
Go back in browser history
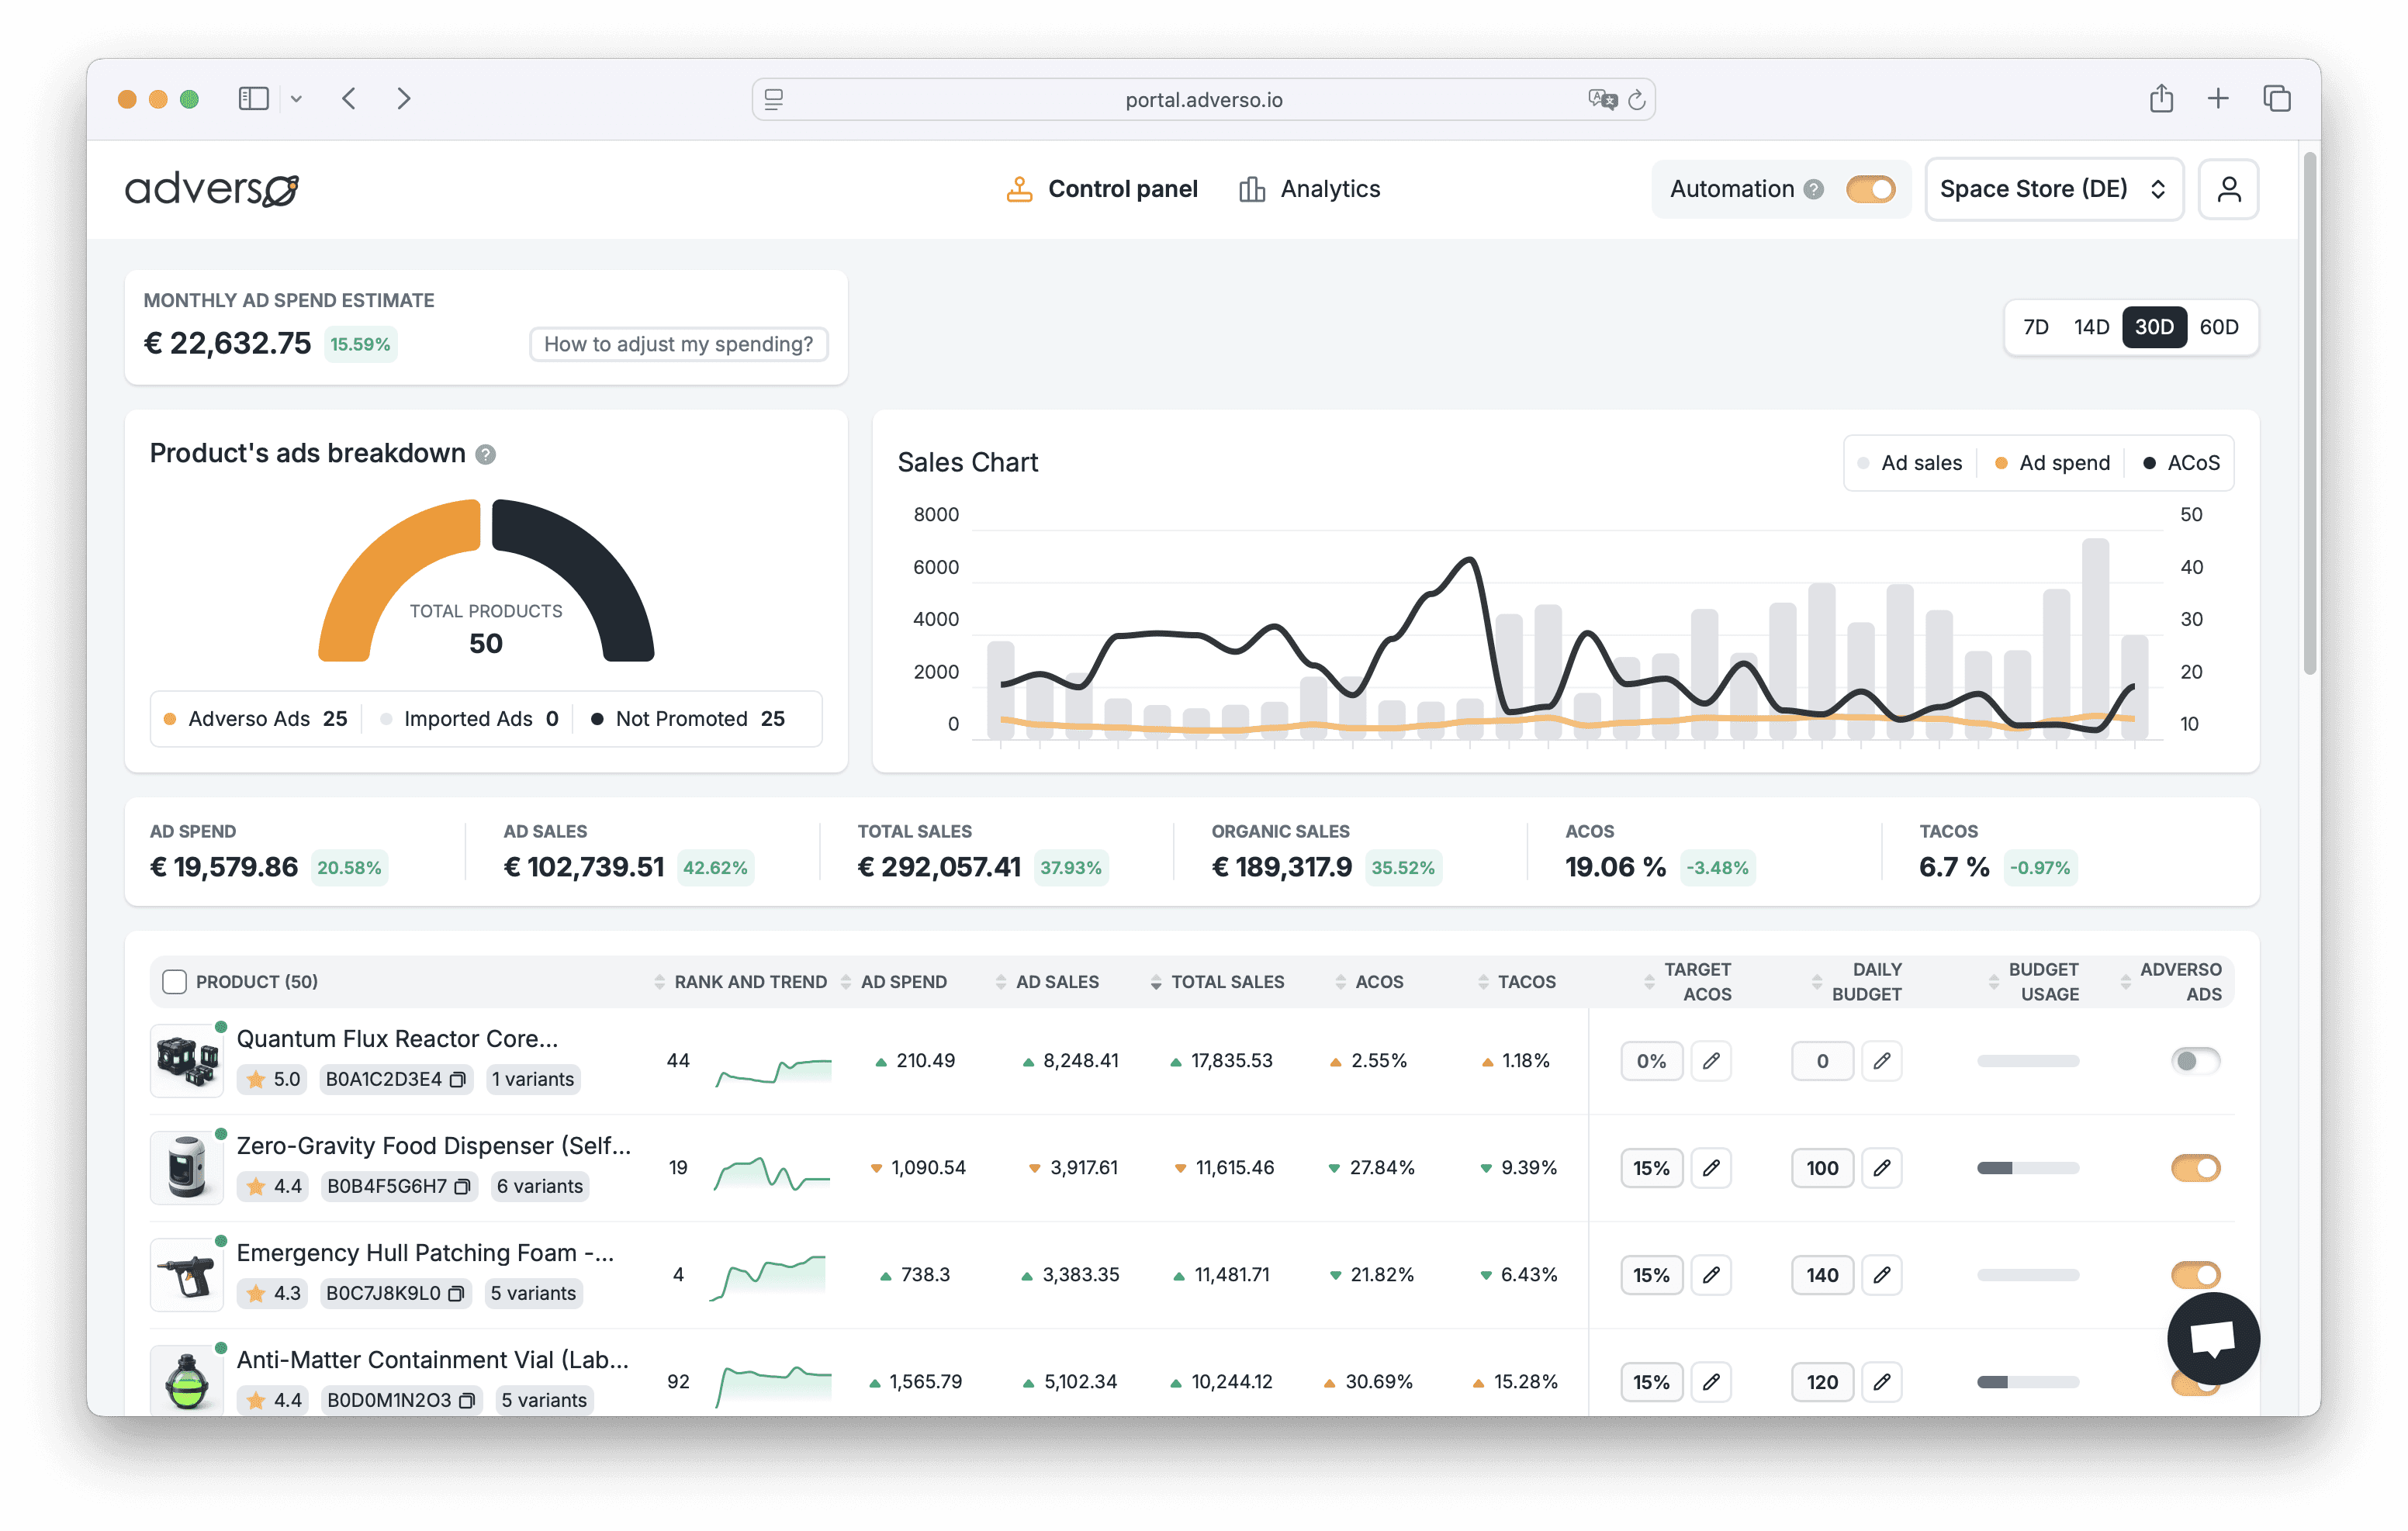point(349,98)
